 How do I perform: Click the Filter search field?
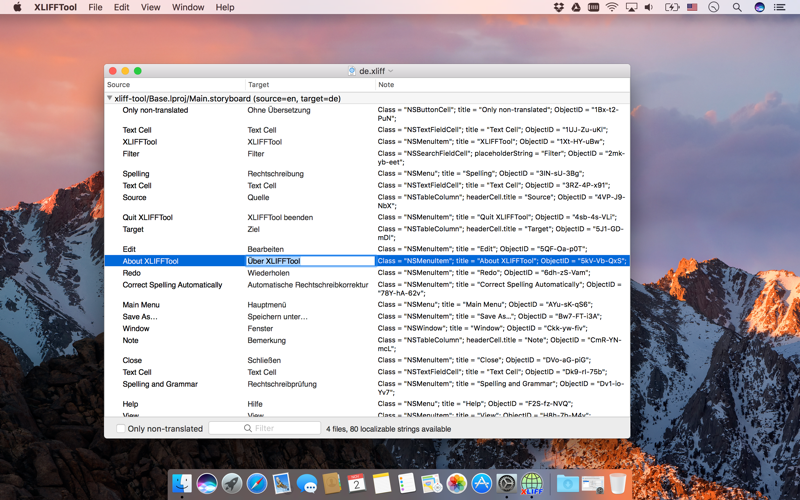pyautogui.click(x=264, y=428)
